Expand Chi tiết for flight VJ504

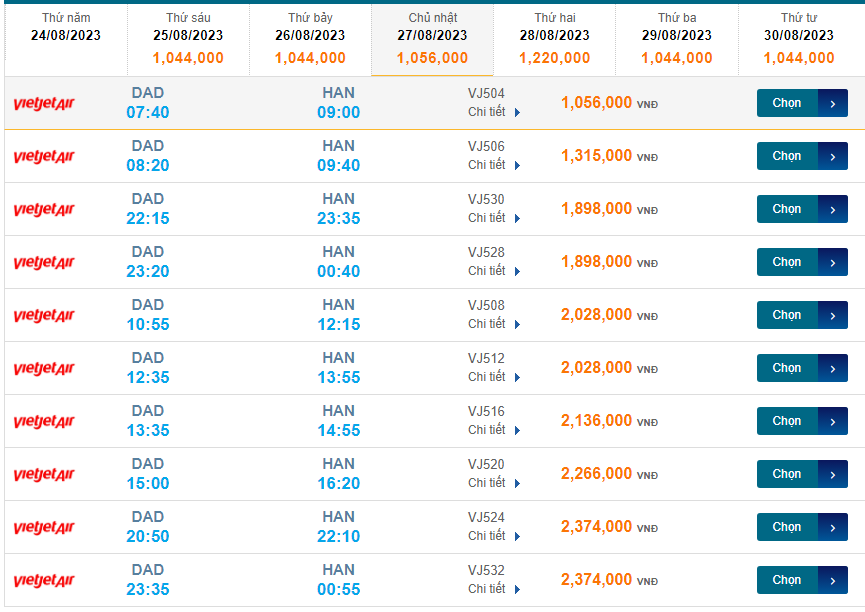(494, 112)
